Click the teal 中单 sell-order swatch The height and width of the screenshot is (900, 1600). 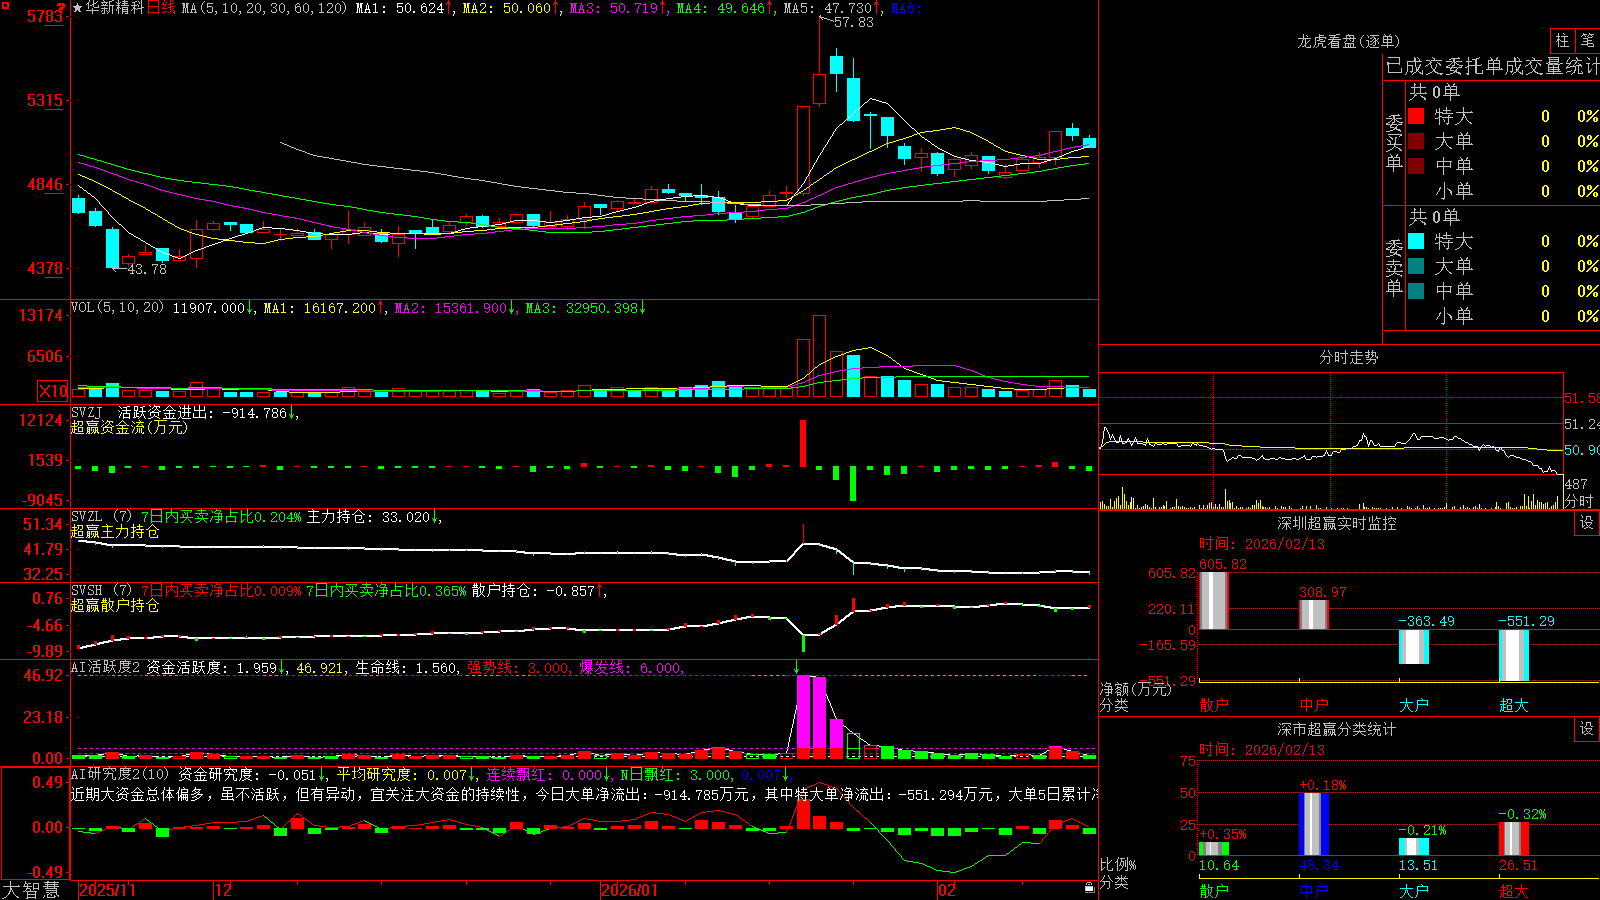click(1416, 291)
